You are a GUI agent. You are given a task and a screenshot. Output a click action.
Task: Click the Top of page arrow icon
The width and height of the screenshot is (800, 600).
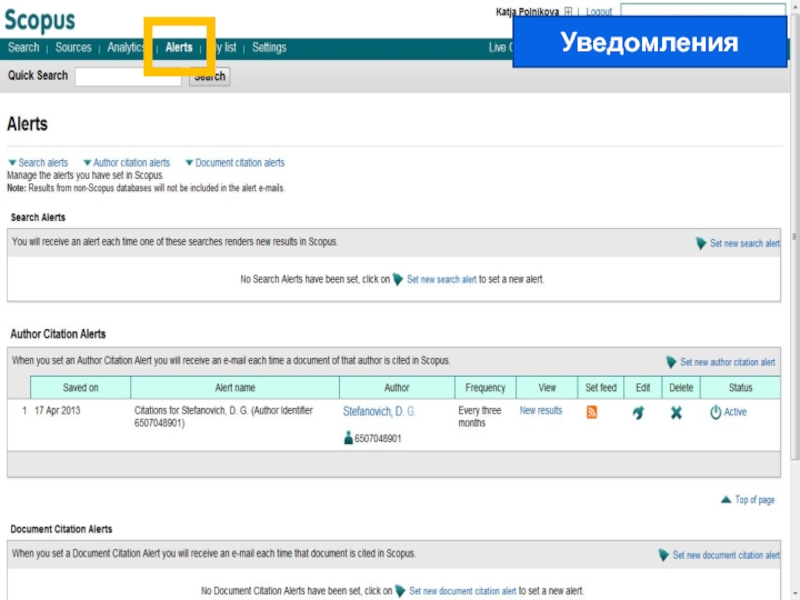click(x=726, y=499)
